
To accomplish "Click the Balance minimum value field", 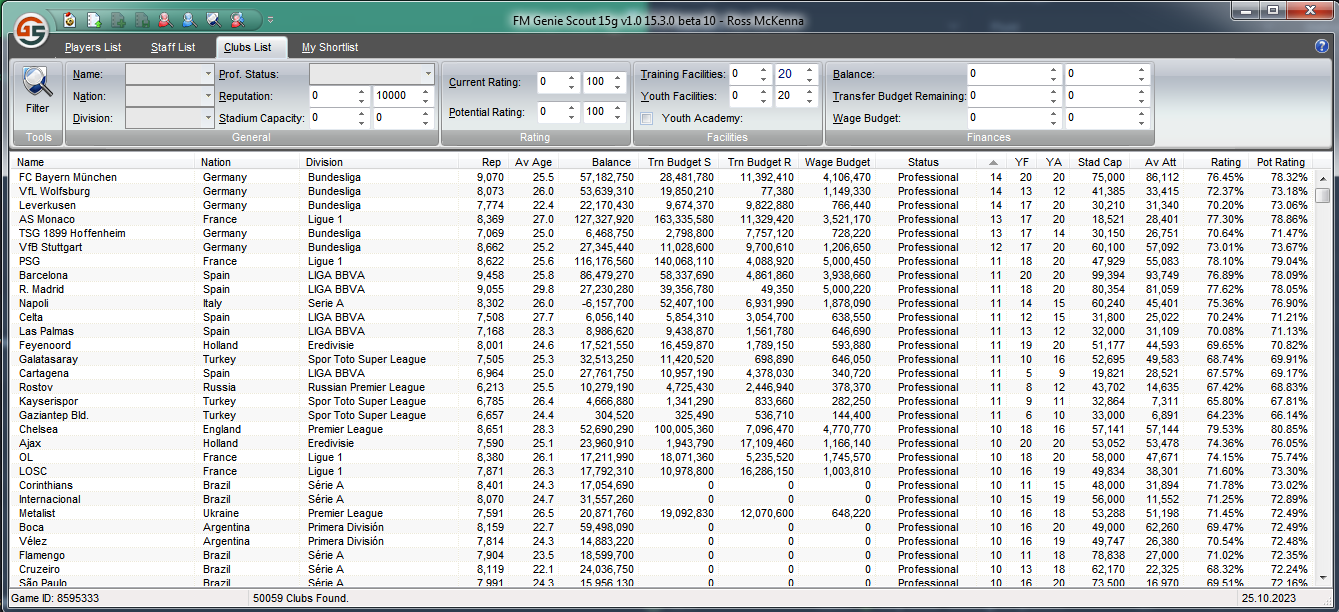I will [1013, 74].
